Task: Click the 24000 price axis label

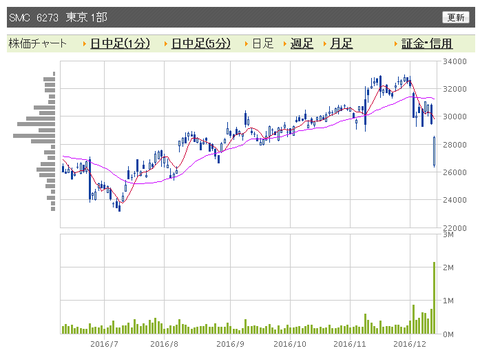Action: pyautogui.click(x=455, y=200)
